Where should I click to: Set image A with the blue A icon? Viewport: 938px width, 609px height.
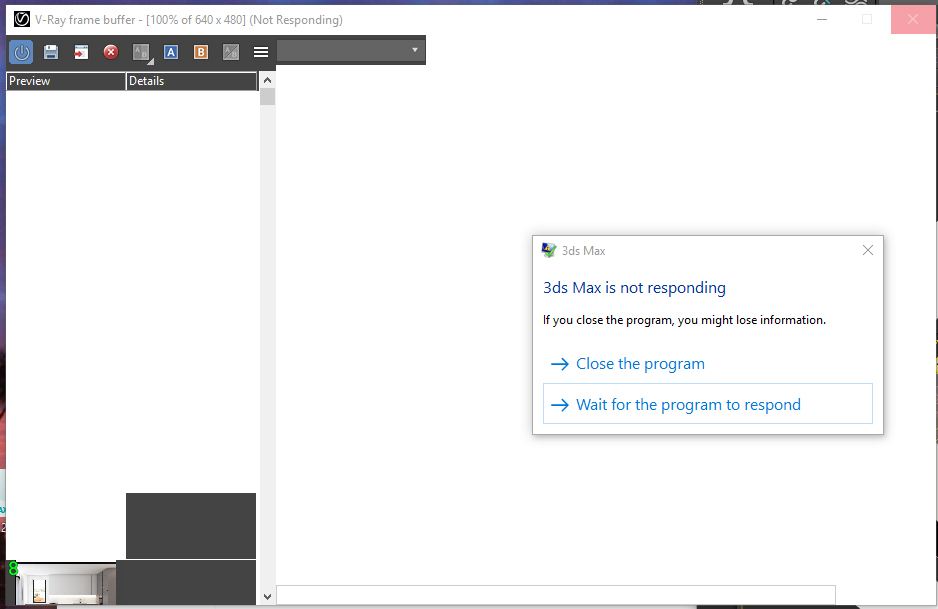click(171, 52)
